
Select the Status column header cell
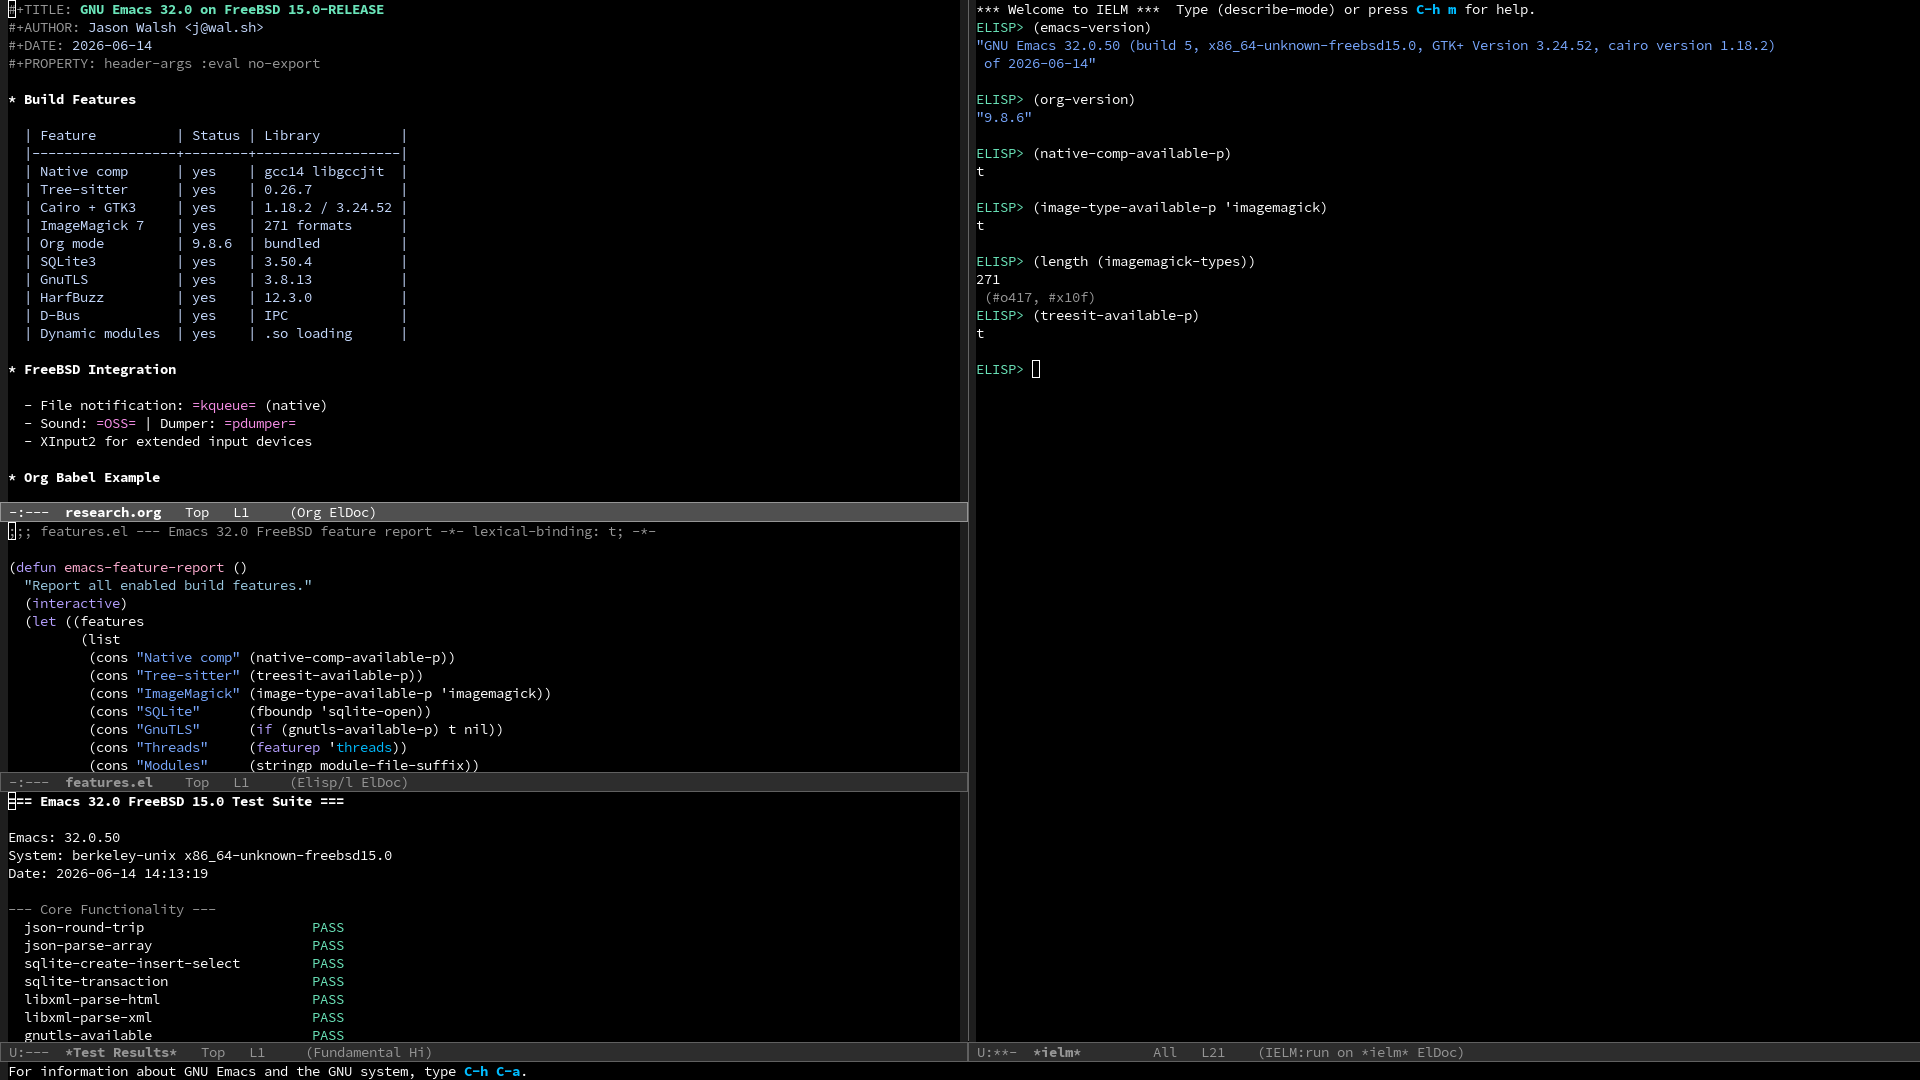(216, 135)
